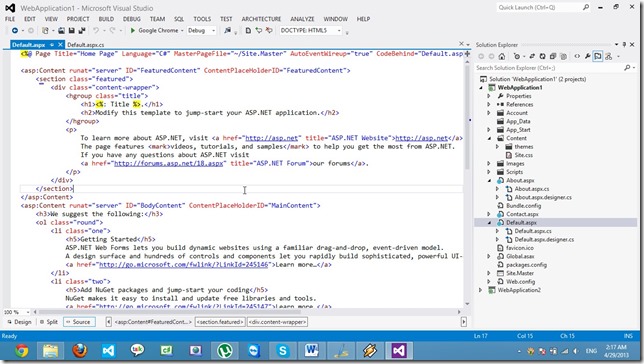This screenshot has width=644, height=364.
Task: Open Microsoft Word from the taskbar
Action: [x=312, y=351]
